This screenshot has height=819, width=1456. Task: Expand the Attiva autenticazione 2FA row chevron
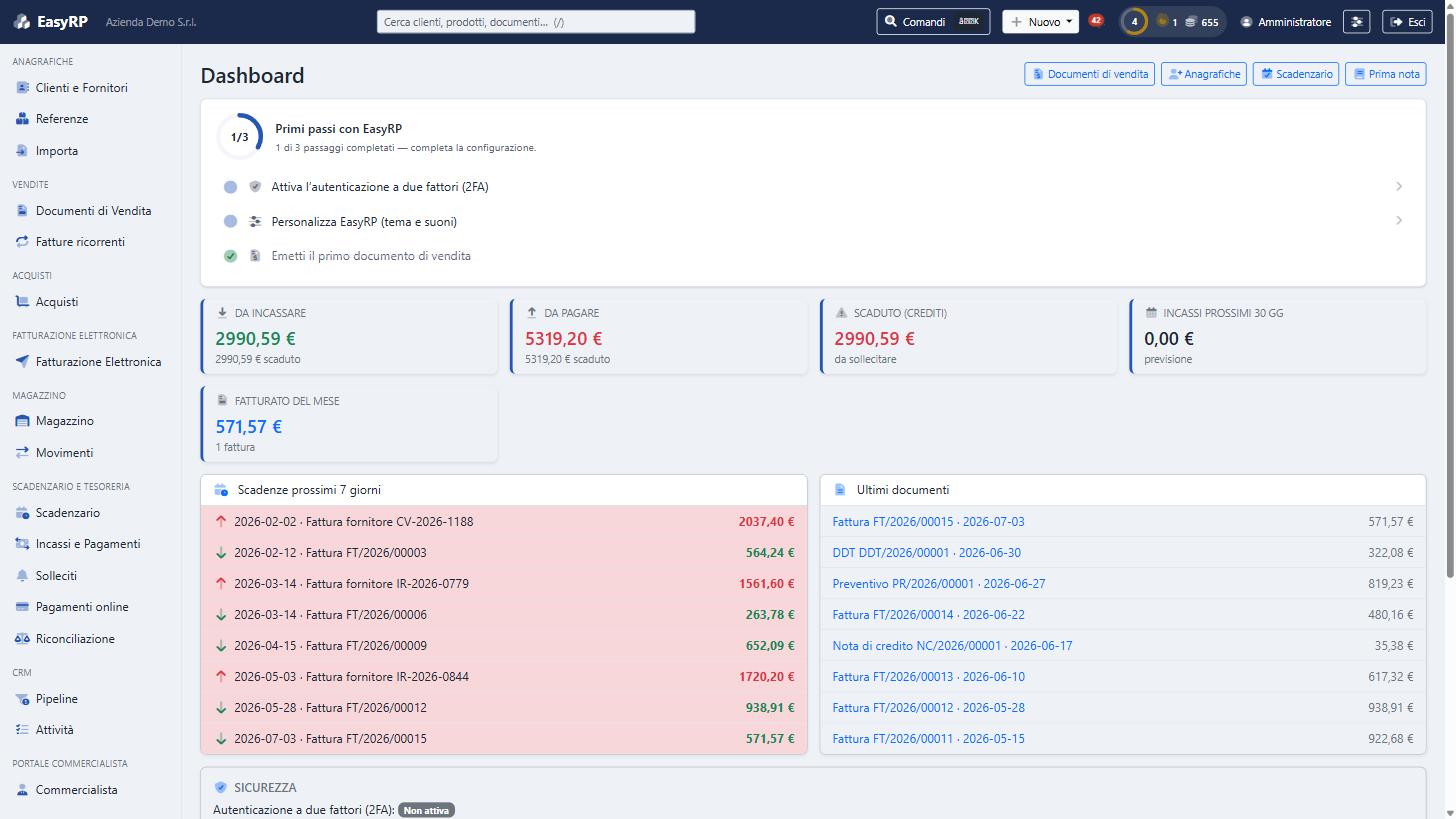(x=1399, y=186)
